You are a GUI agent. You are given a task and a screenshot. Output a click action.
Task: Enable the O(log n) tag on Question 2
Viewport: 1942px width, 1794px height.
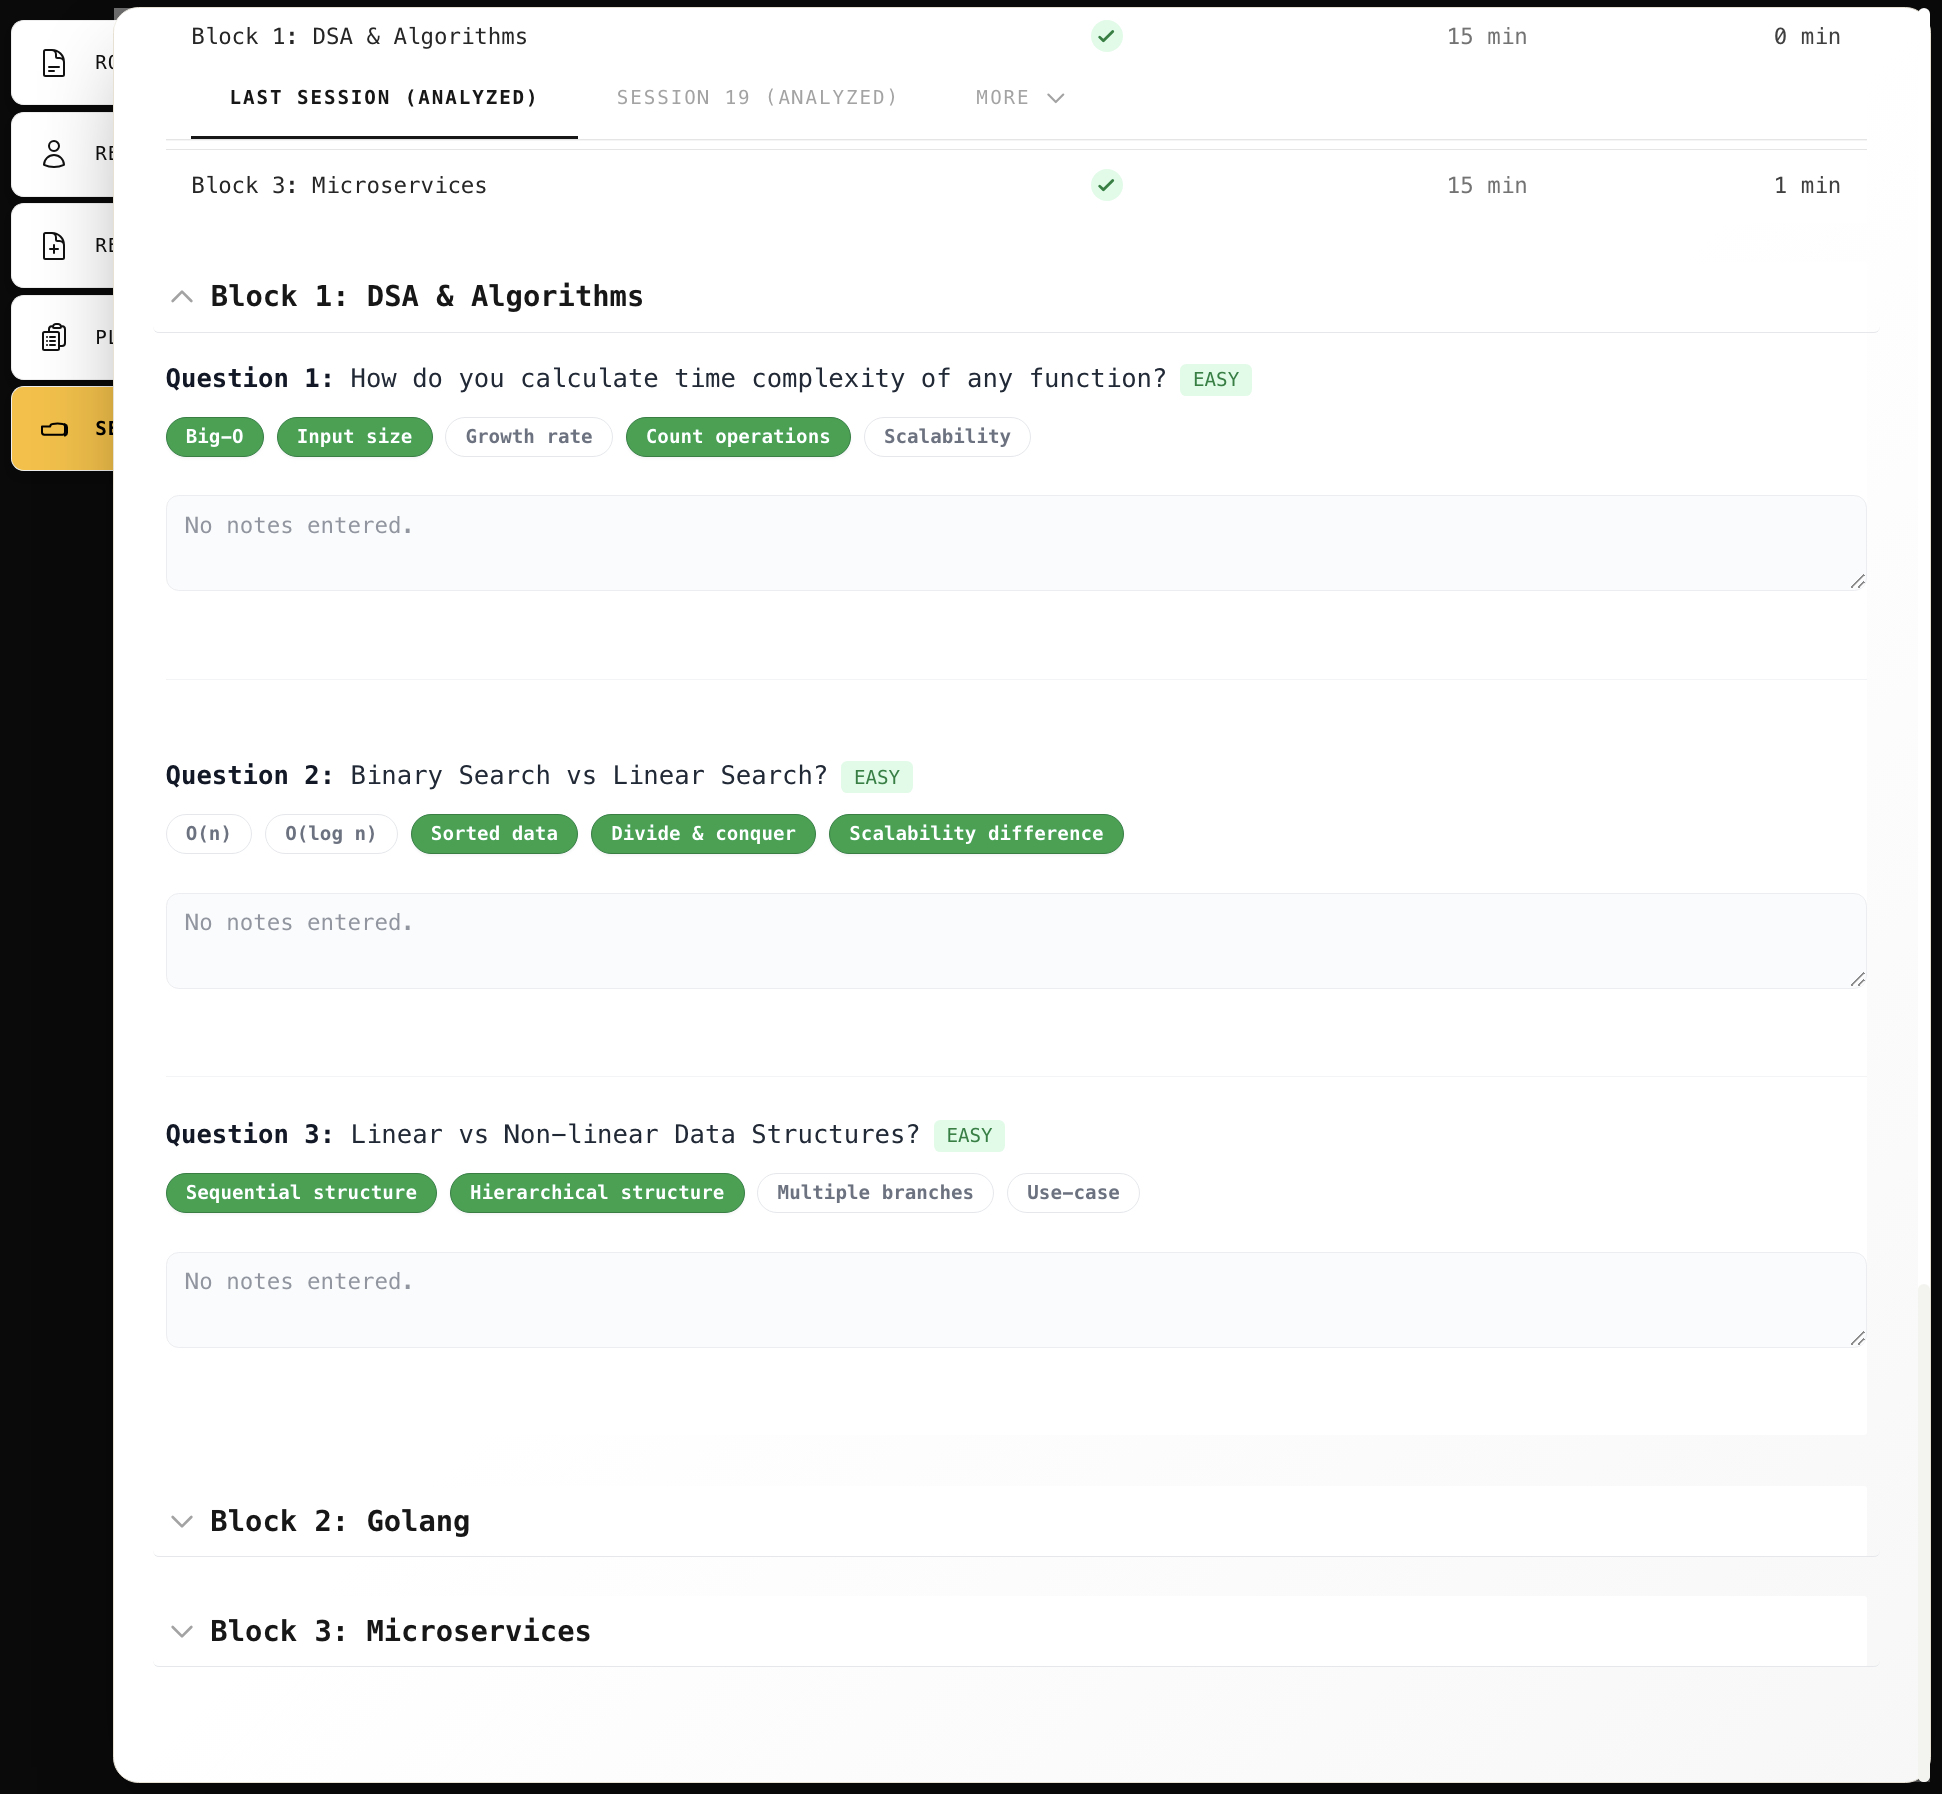(330, 833)
